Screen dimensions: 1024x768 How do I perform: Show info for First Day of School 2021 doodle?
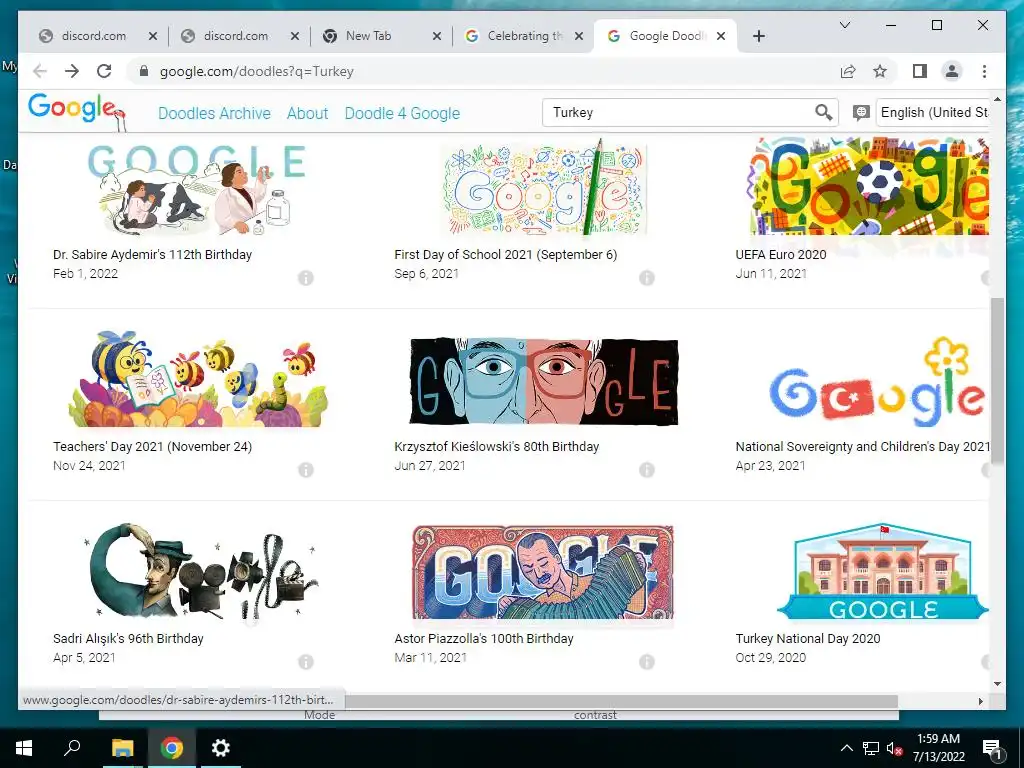[647, 278]
